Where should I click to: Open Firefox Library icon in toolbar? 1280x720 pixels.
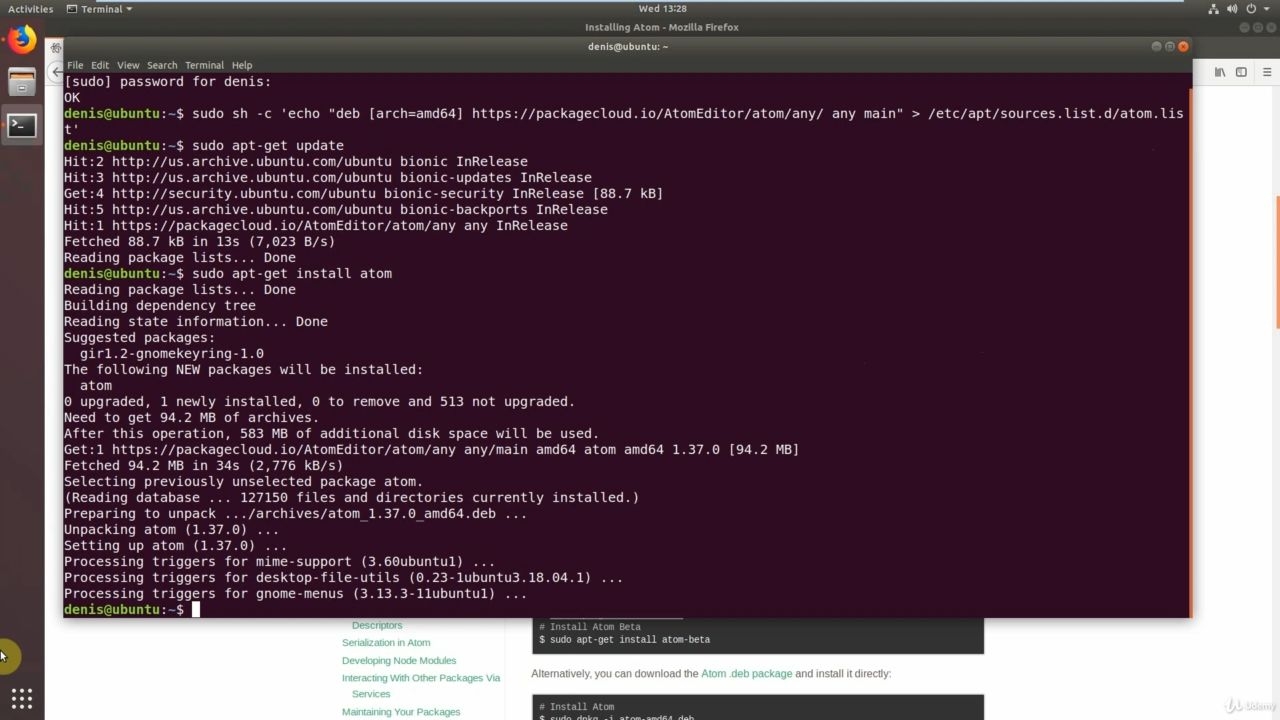point(1220,72)
